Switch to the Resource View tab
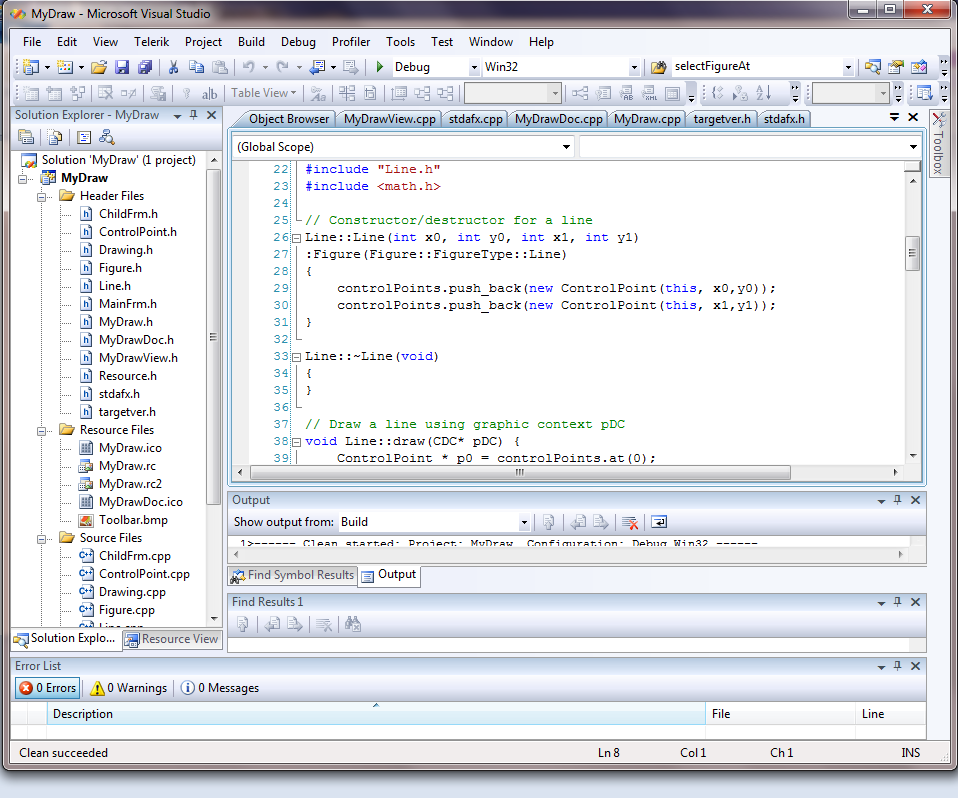The width and height of the screenshot is (958, 798). click(172, 639)
